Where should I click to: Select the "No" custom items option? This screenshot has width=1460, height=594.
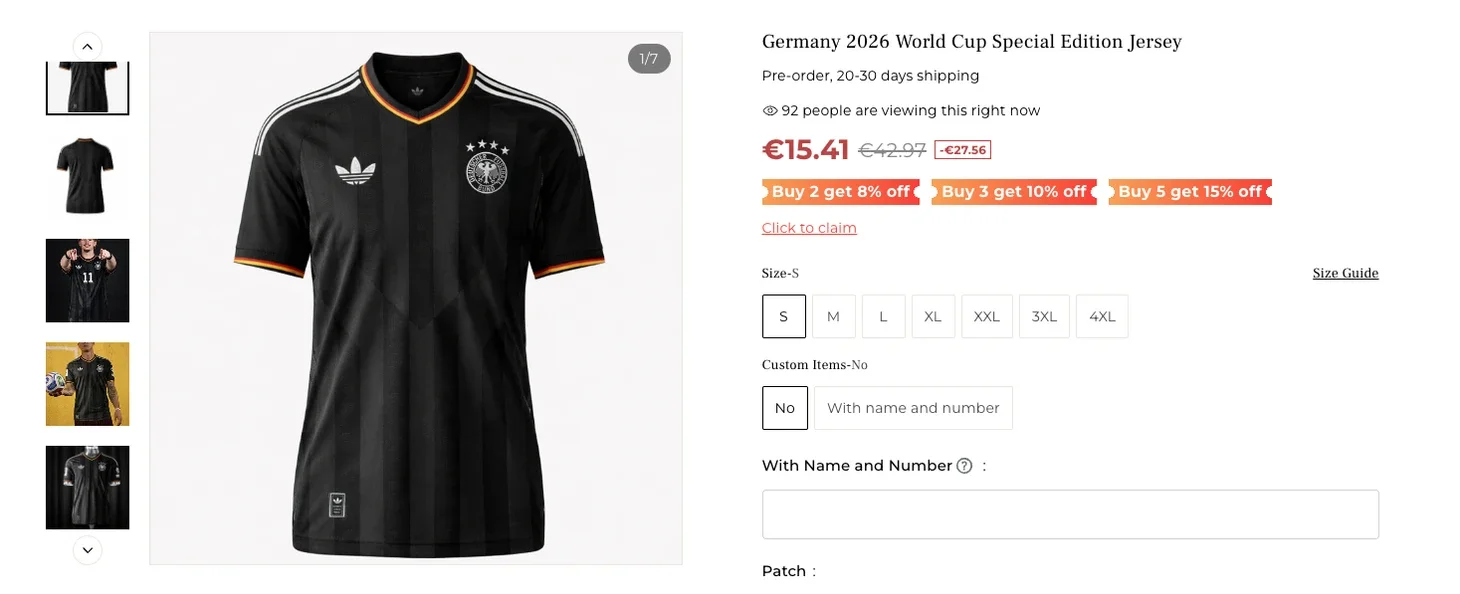[784, 408]
